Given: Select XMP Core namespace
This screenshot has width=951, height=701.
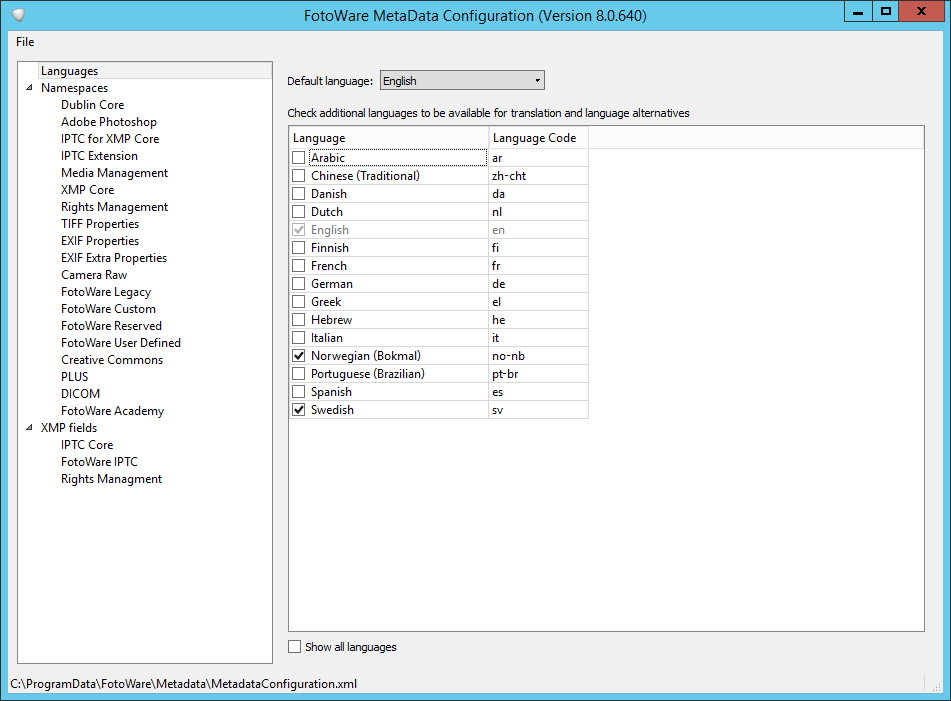Looking at the screenshot, I should point(87,190).
